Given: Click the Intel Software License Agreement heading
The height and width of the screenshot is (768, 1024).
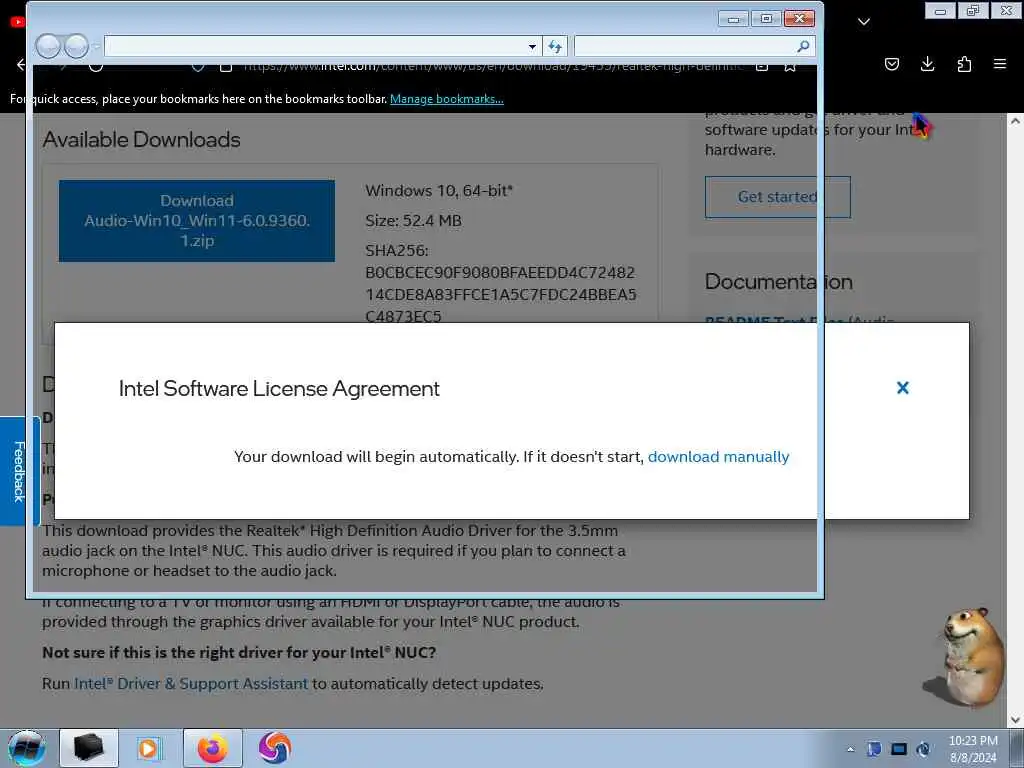Looking at the screenshot, I should (x=279, y=389).
